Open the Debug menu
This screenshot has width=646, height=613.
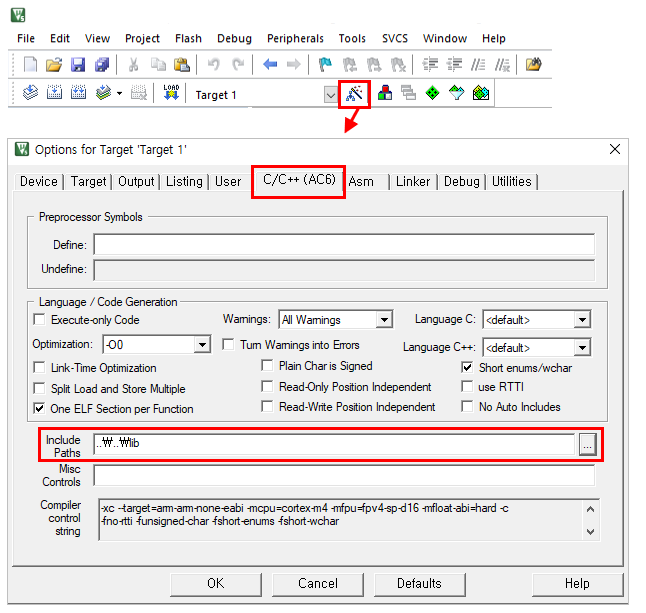coord(234,38)
